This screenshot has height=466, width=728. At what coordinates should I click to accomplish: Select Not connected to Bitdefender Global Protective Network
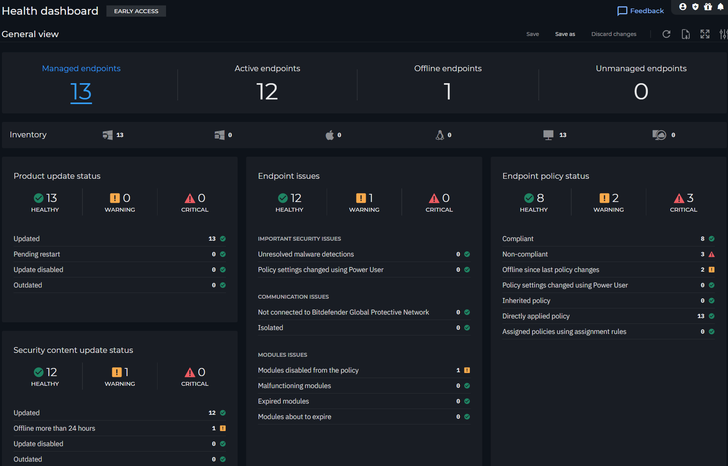click(364, 312)
